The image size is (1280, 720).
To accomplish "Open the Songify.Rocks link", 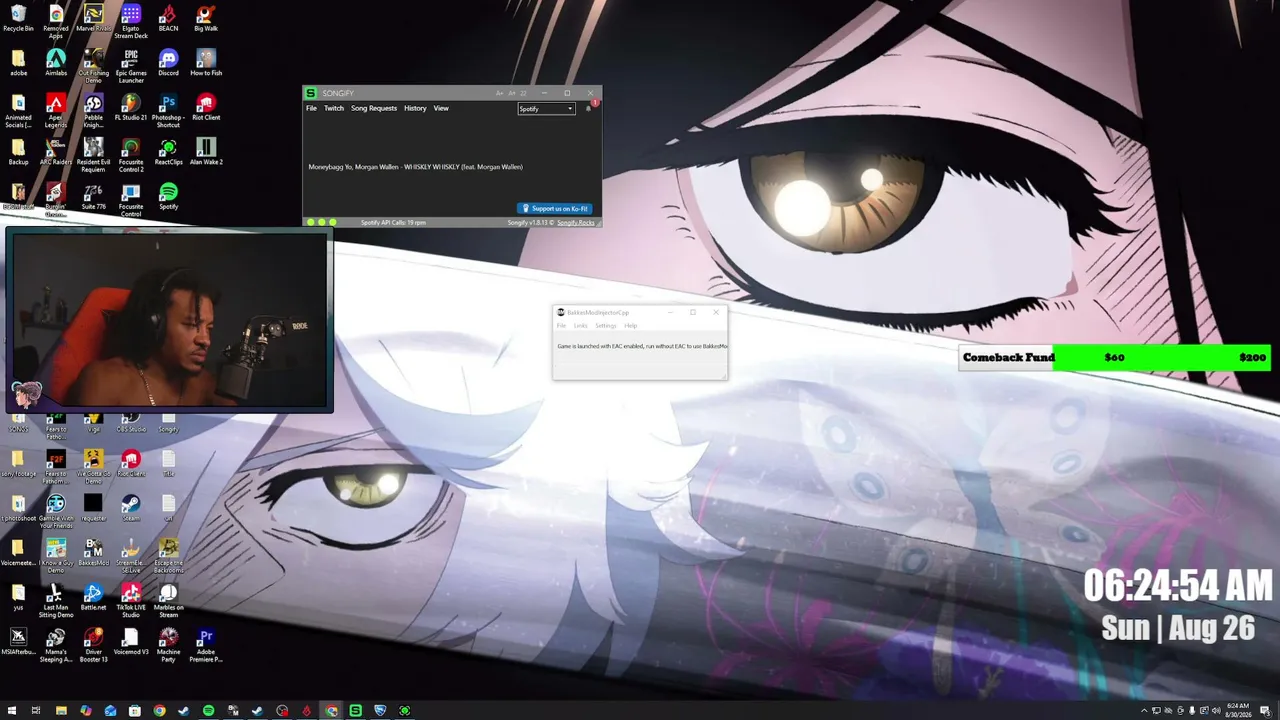I will click(x=576, y=222).
